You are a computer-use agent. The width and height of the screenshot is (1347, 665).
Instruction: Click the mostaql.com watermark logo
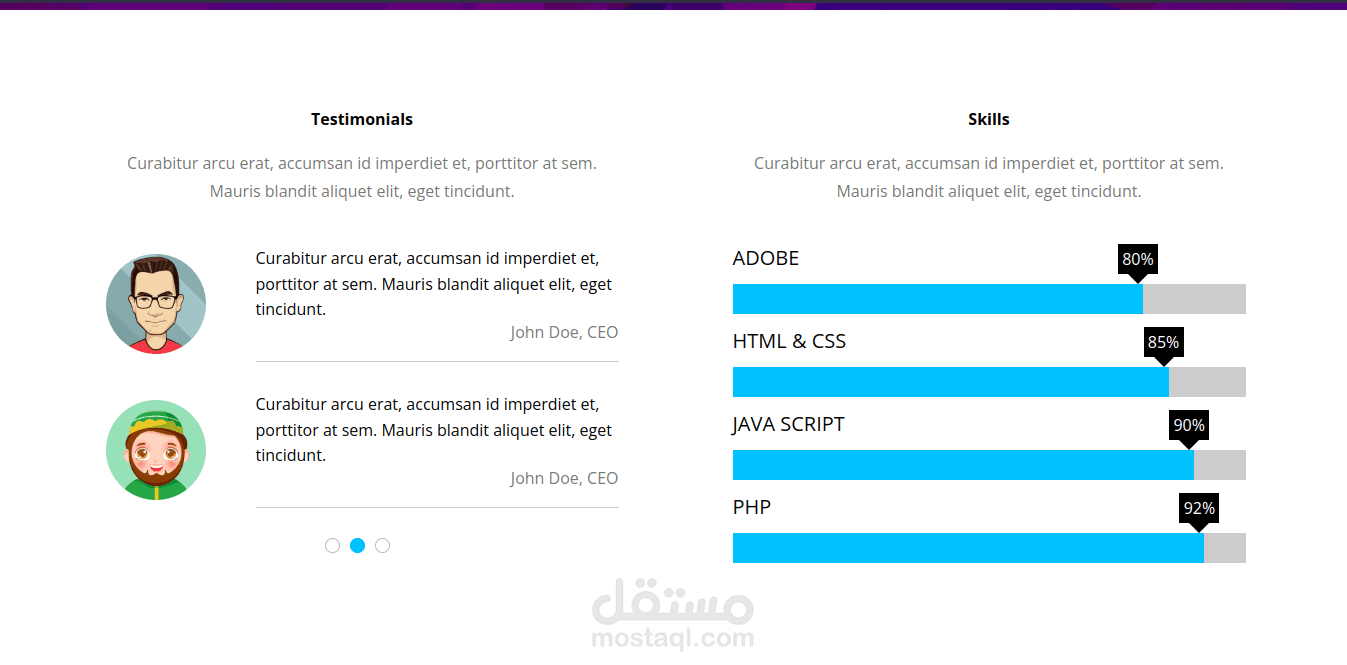click(672, 614)
